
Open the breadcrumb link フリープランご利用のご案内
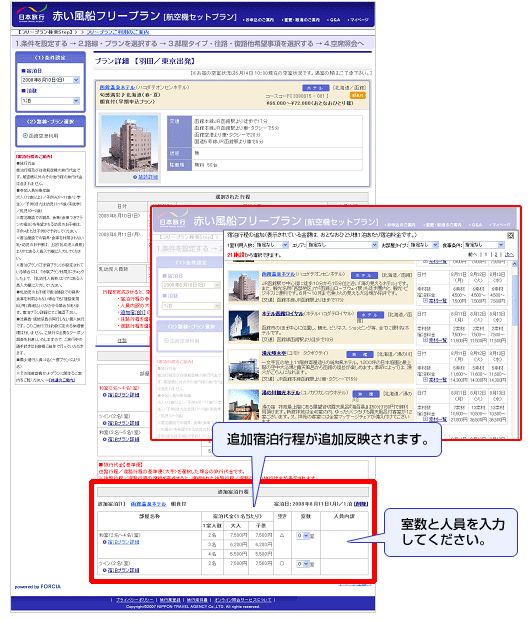(x=118, y=32)
